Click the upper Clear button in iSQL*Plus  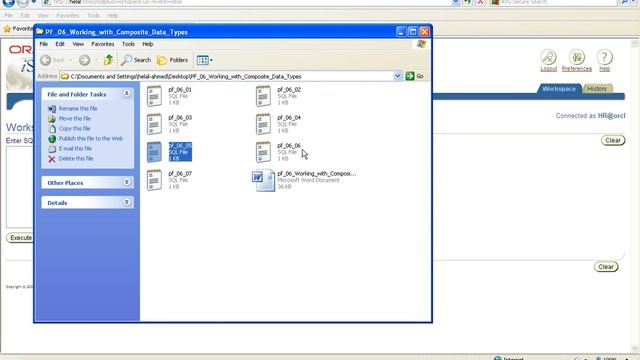613,140
